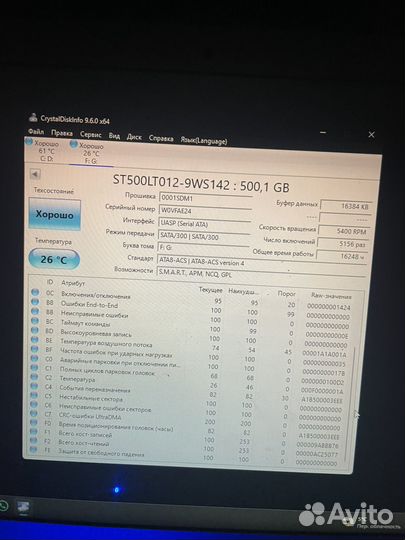Image resolution: width=405 pixels, height=540 pixels.
Task: Click the Буфер данных value 16384 KB
Action: pyautogui.click(x=346, y=206)
